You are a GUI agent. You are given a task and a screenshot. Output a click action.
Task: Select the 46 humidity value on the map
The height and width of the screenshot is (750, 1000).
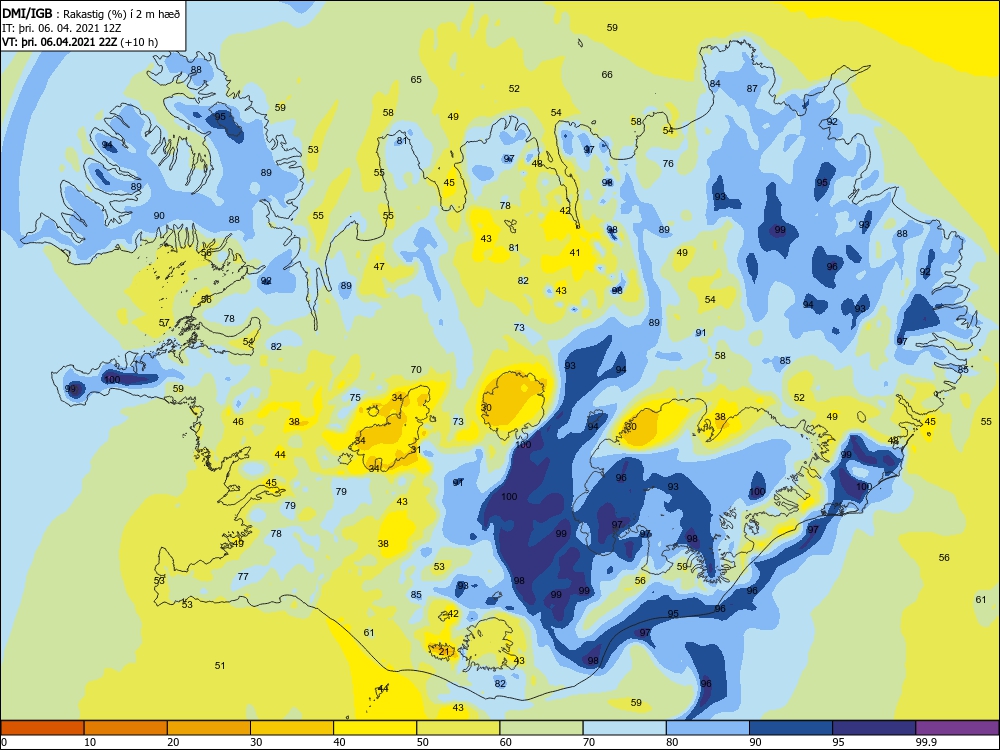[238, 422]
